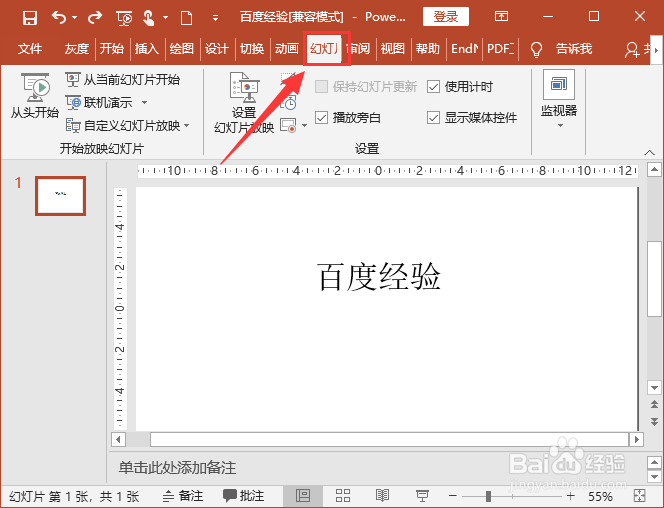Click the vertical scrollbar down arrow
Screen dimensions: 664x508
[654, 387]
